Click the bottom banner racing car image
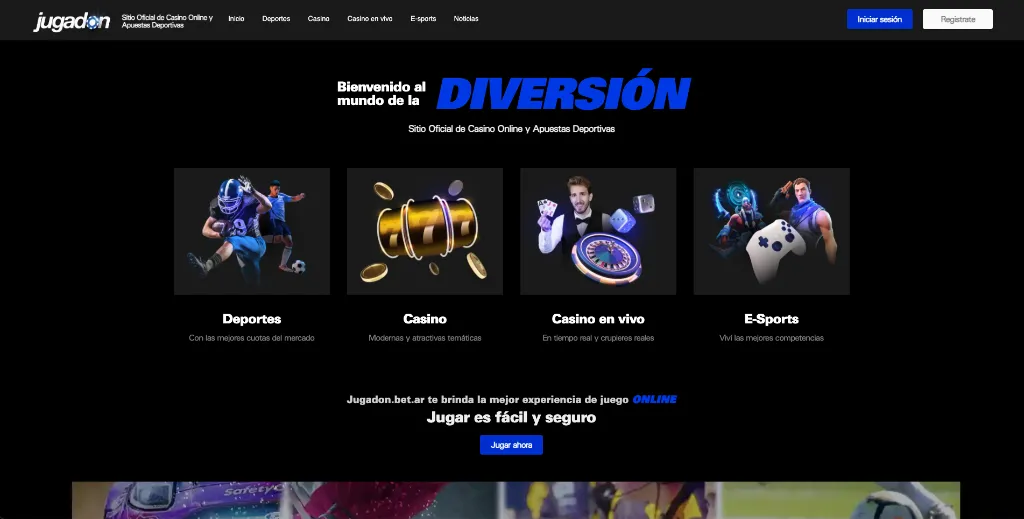The height and width of the screenshot is (519, 1024). pyautogui.click(x=180, y=500)
